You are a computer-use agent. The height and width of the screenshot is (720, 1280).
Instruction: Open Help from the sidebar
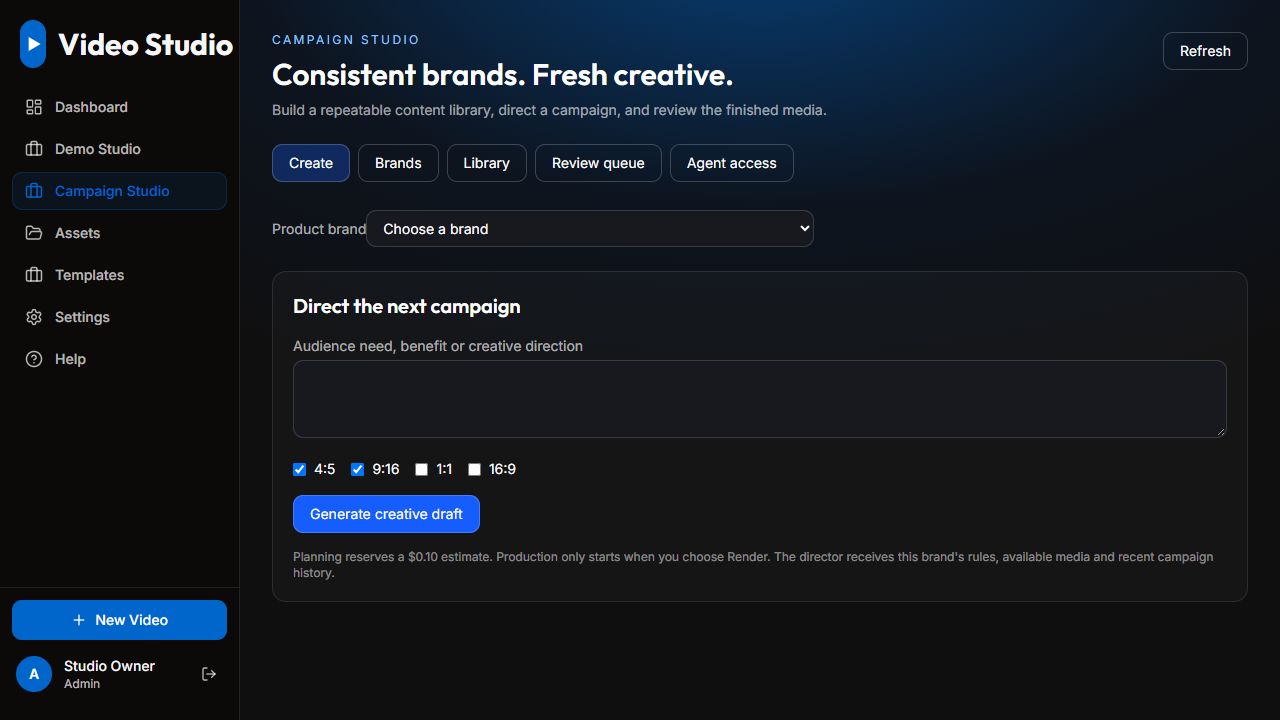[x=119, y=359]
